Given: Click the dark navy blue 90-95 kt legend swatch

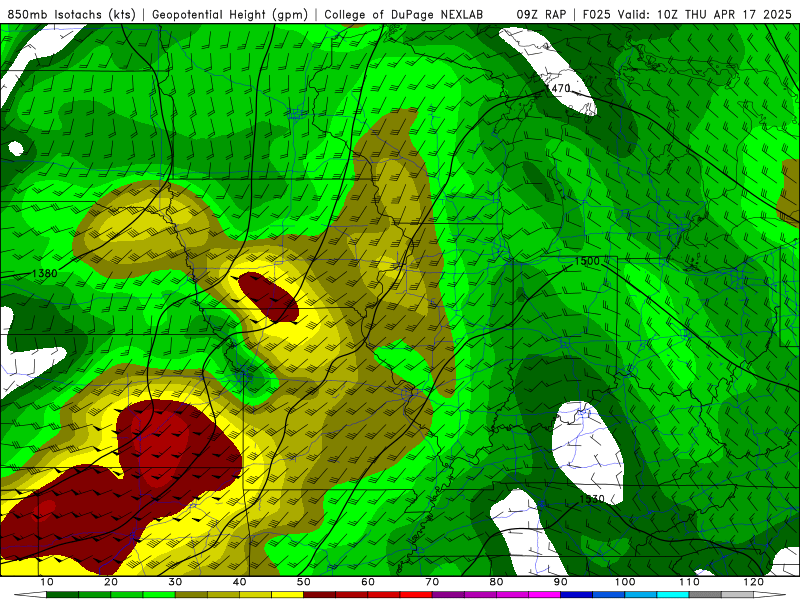Looking at the screenshot, I should [x=577, y=595].
